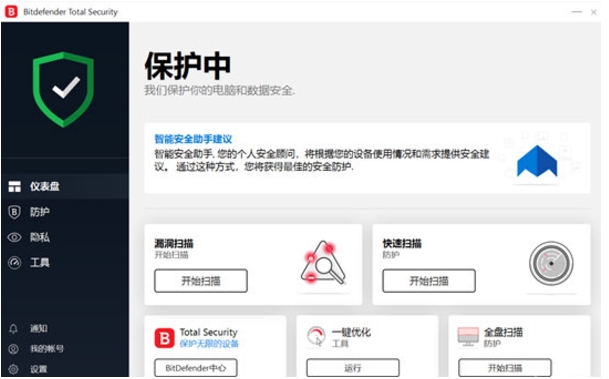Click the eye icon beside 隐私
The height and width of the screenshot is (379, 609).
click(x=14, y=237)
